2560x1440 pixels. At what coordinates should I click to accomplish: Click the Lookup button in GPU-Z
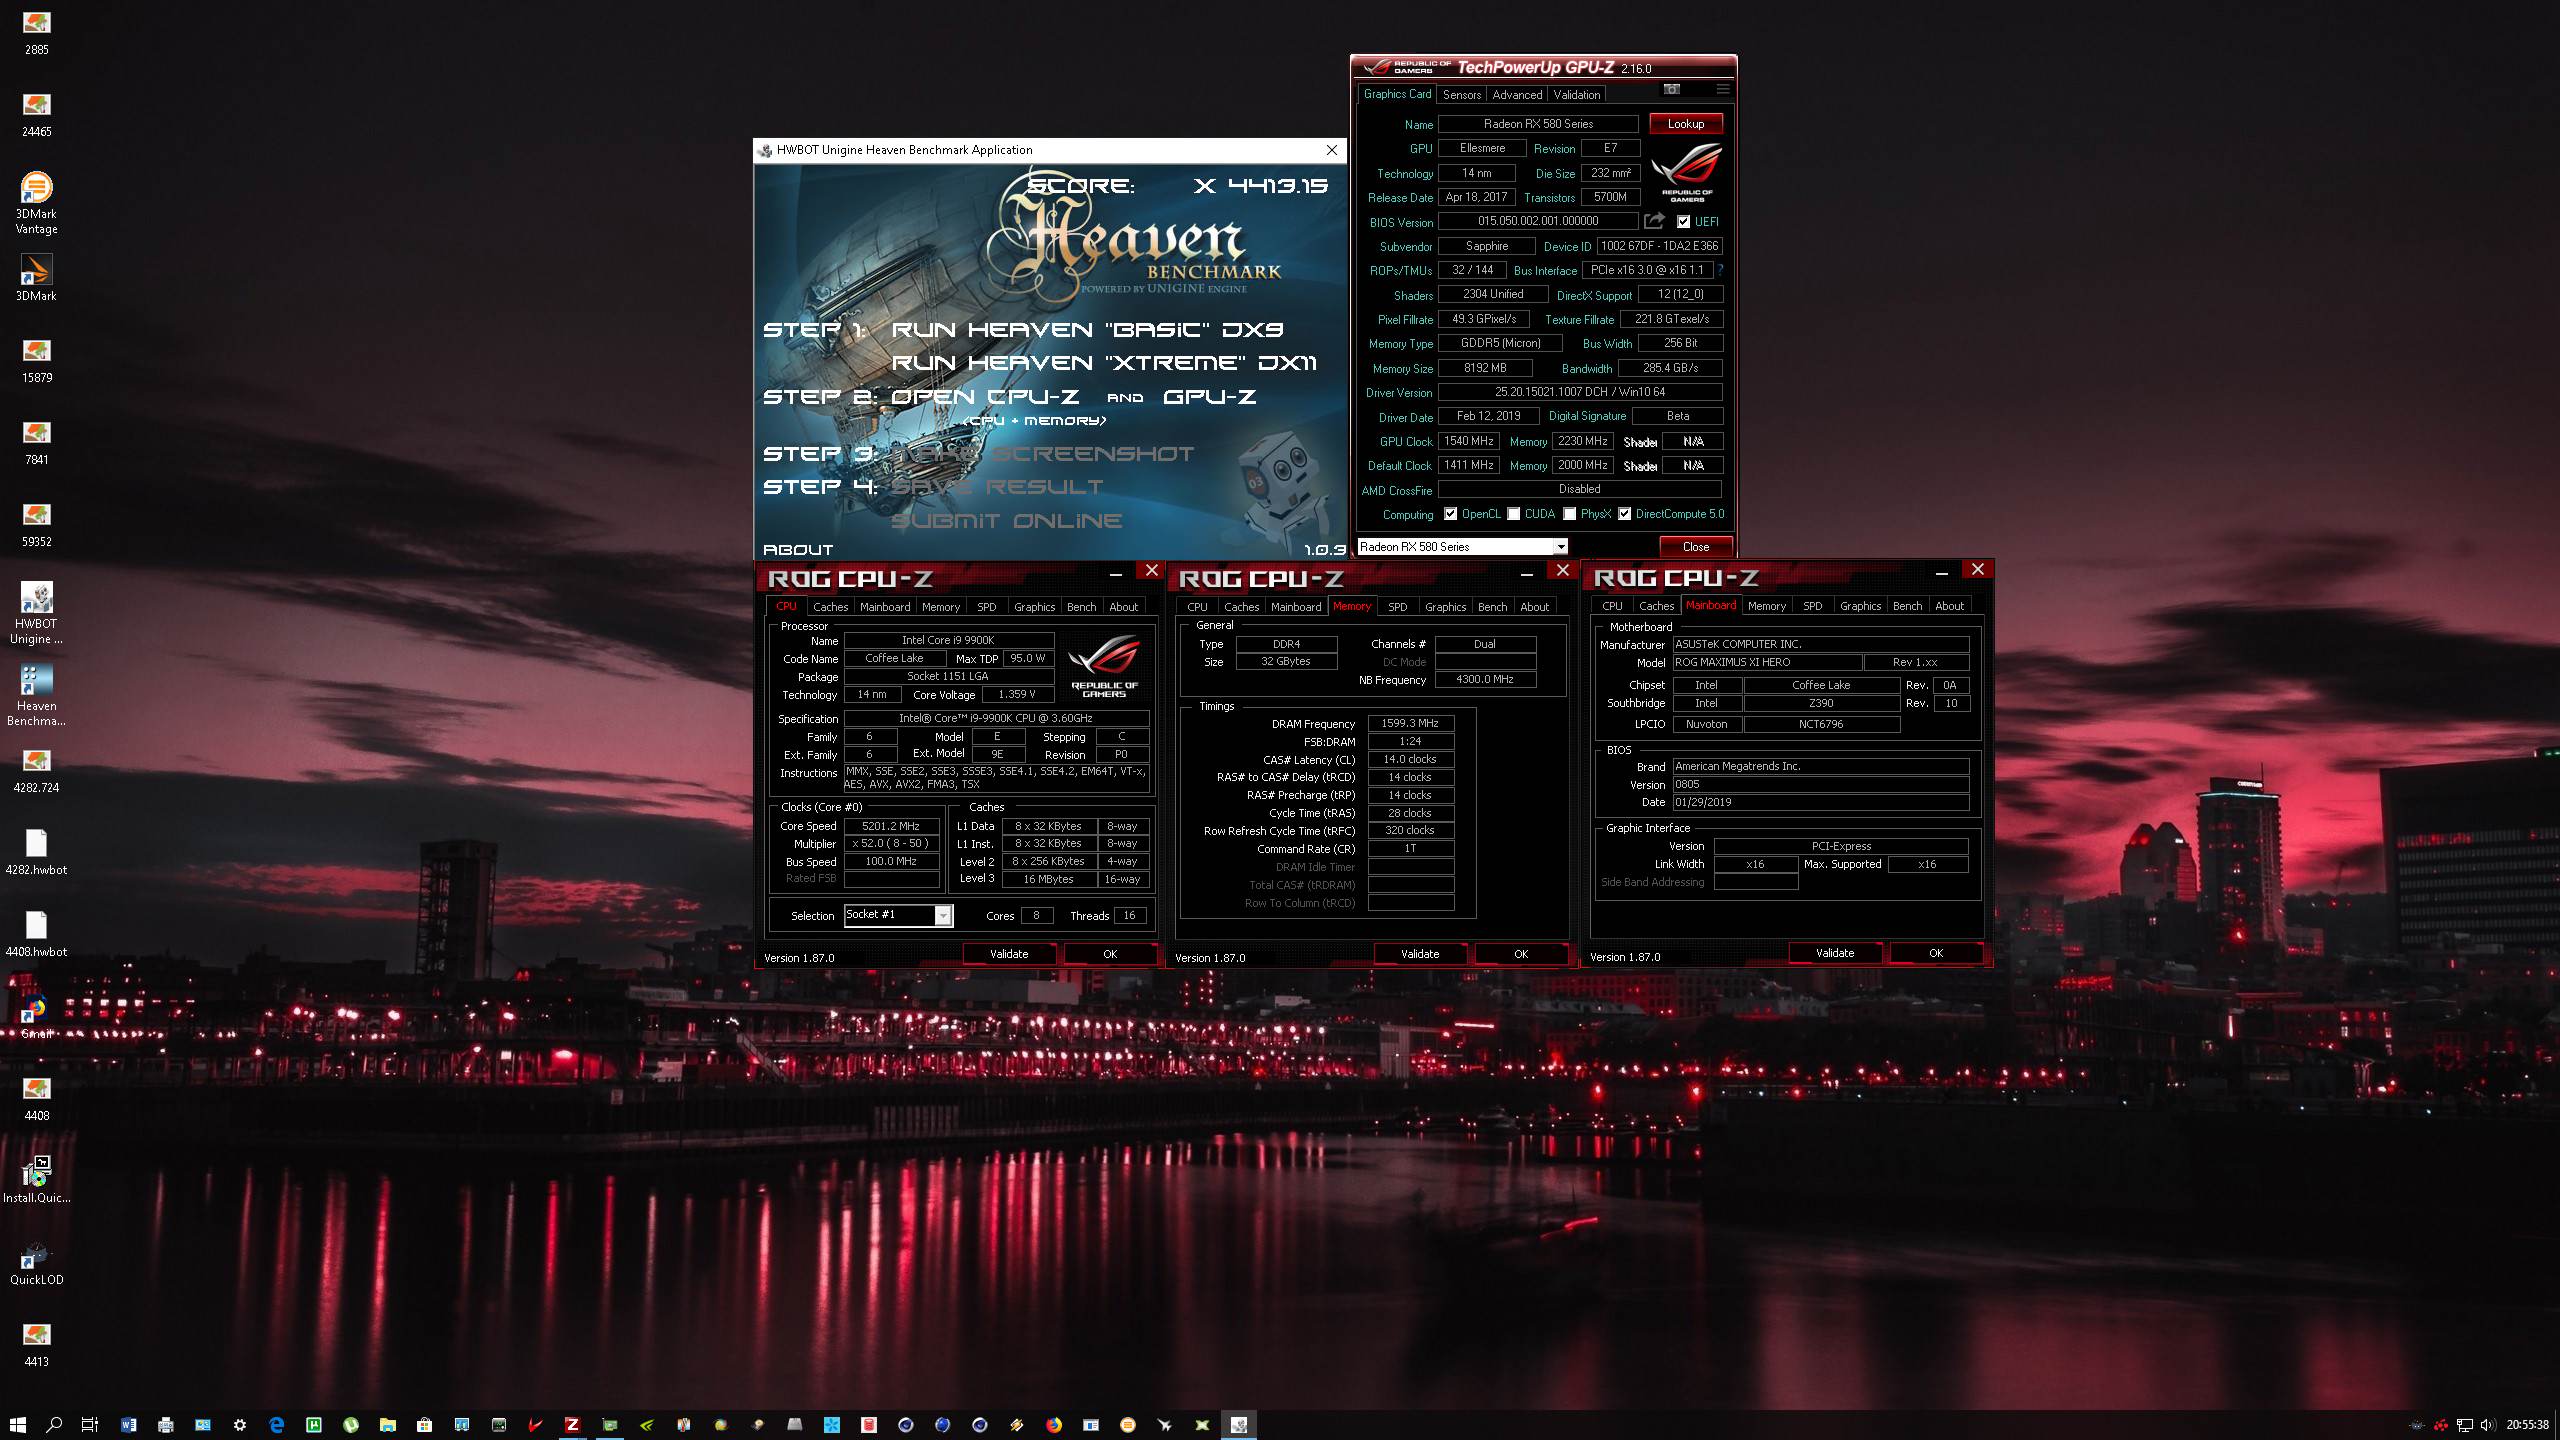coord(1685,124)
